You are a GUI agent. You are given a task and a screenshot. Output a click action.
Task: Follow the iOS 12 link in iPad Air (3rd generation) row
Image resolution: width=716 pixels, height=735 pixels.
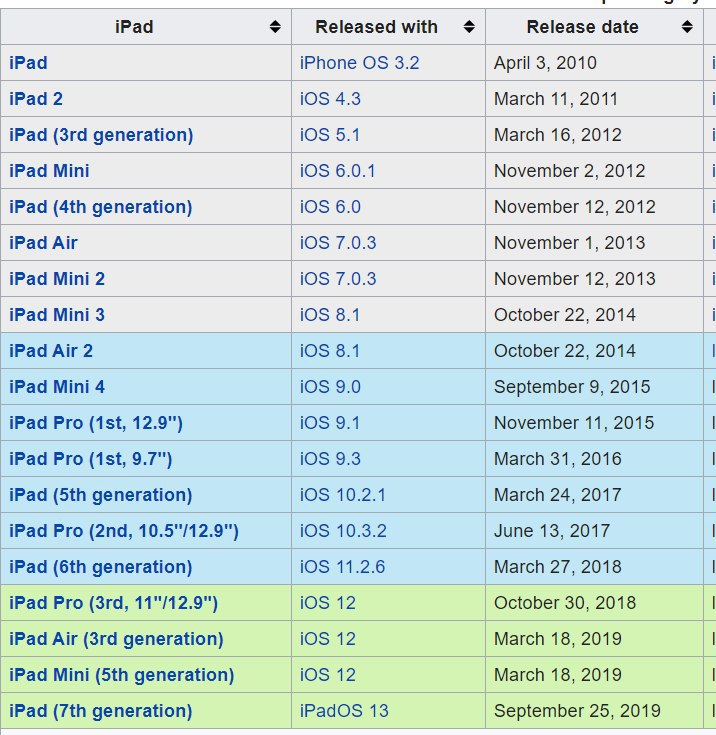[x=327, y=639]
